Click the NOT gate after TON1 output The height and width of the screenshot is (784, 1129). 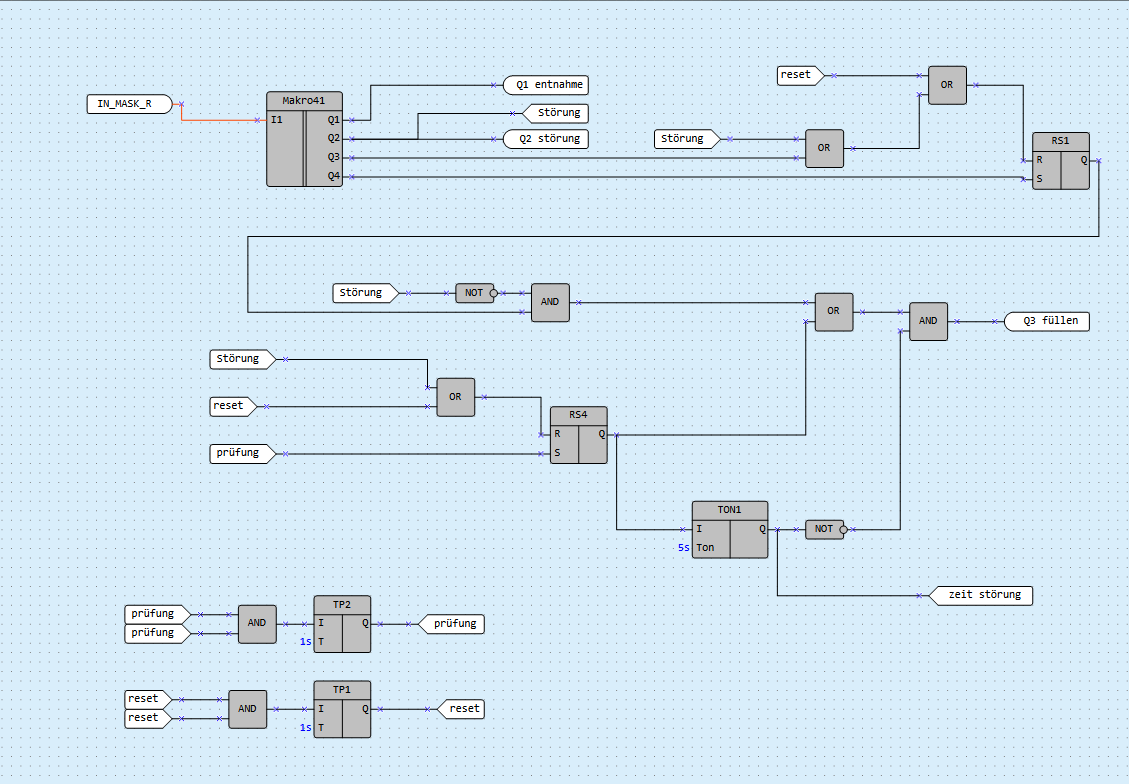pyautogui.click(x=823, y=529)
